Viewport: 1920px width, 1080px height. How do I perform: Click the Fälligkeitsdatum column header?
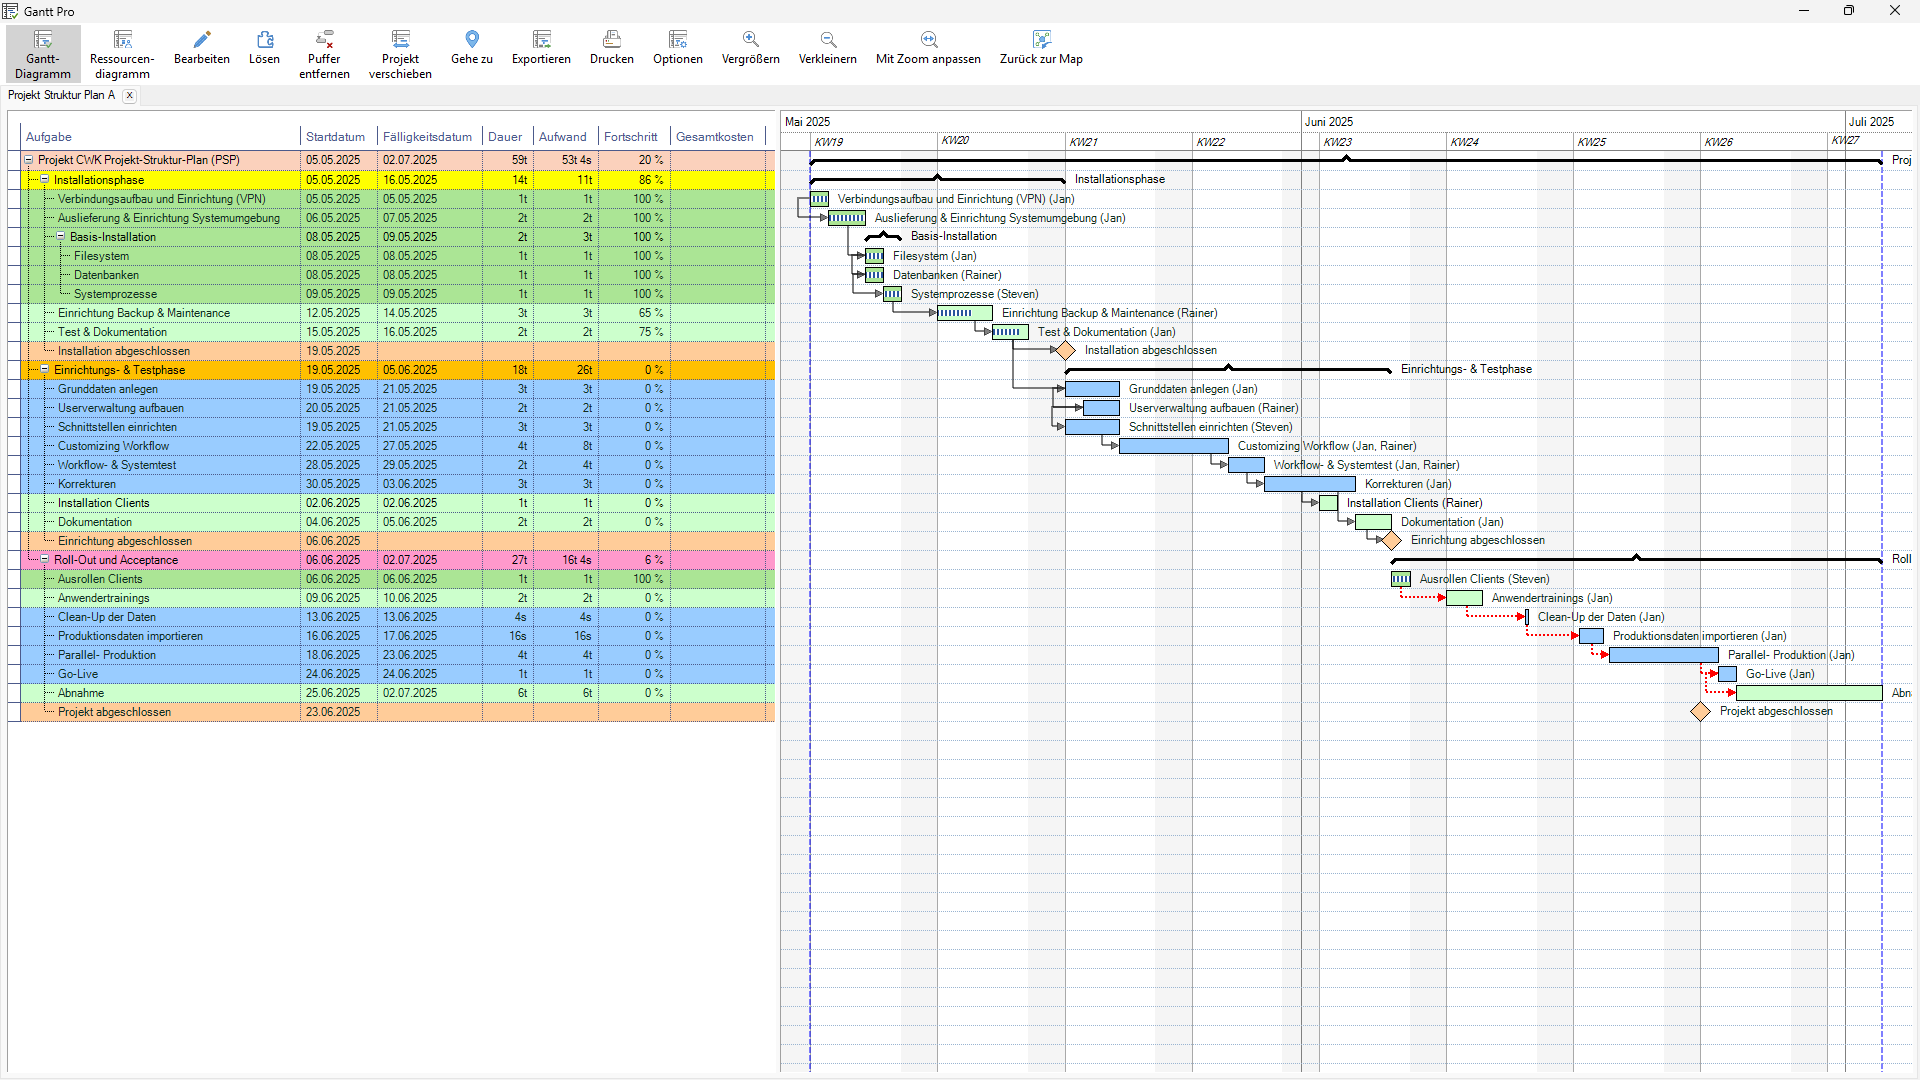coord(427,137)
